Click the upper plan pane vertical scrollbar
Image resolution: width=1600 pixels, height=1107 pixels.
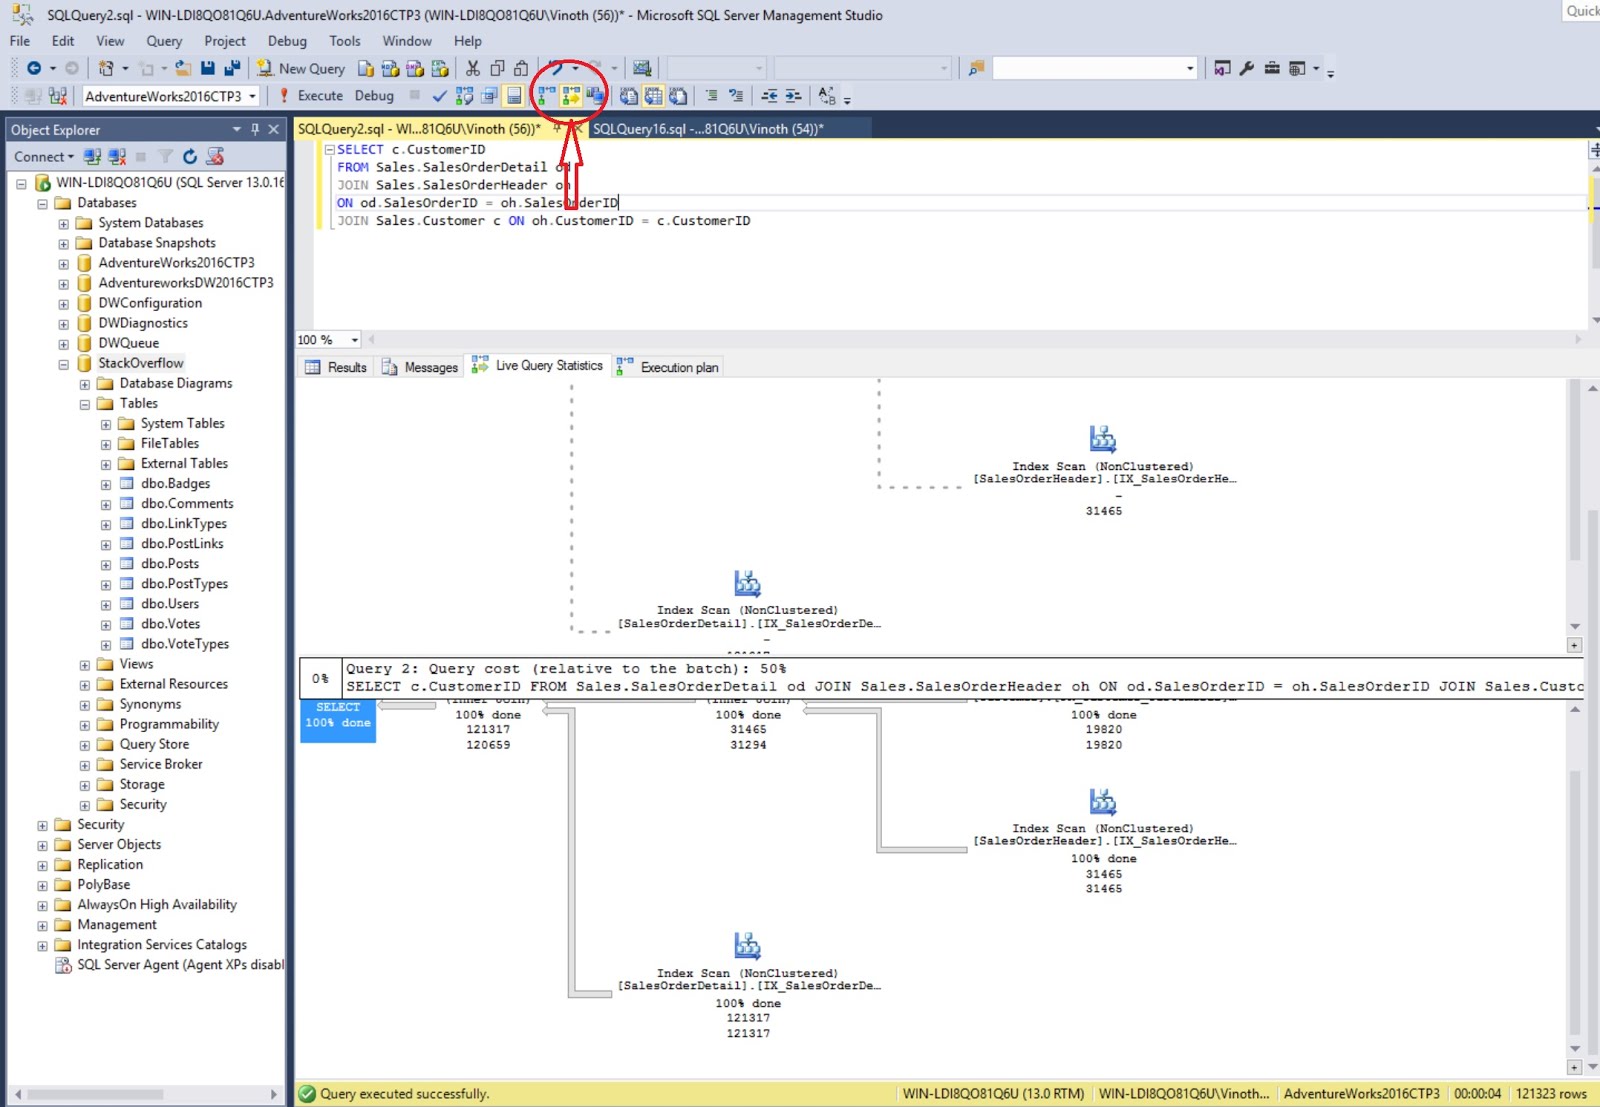tap(1575, 505)
